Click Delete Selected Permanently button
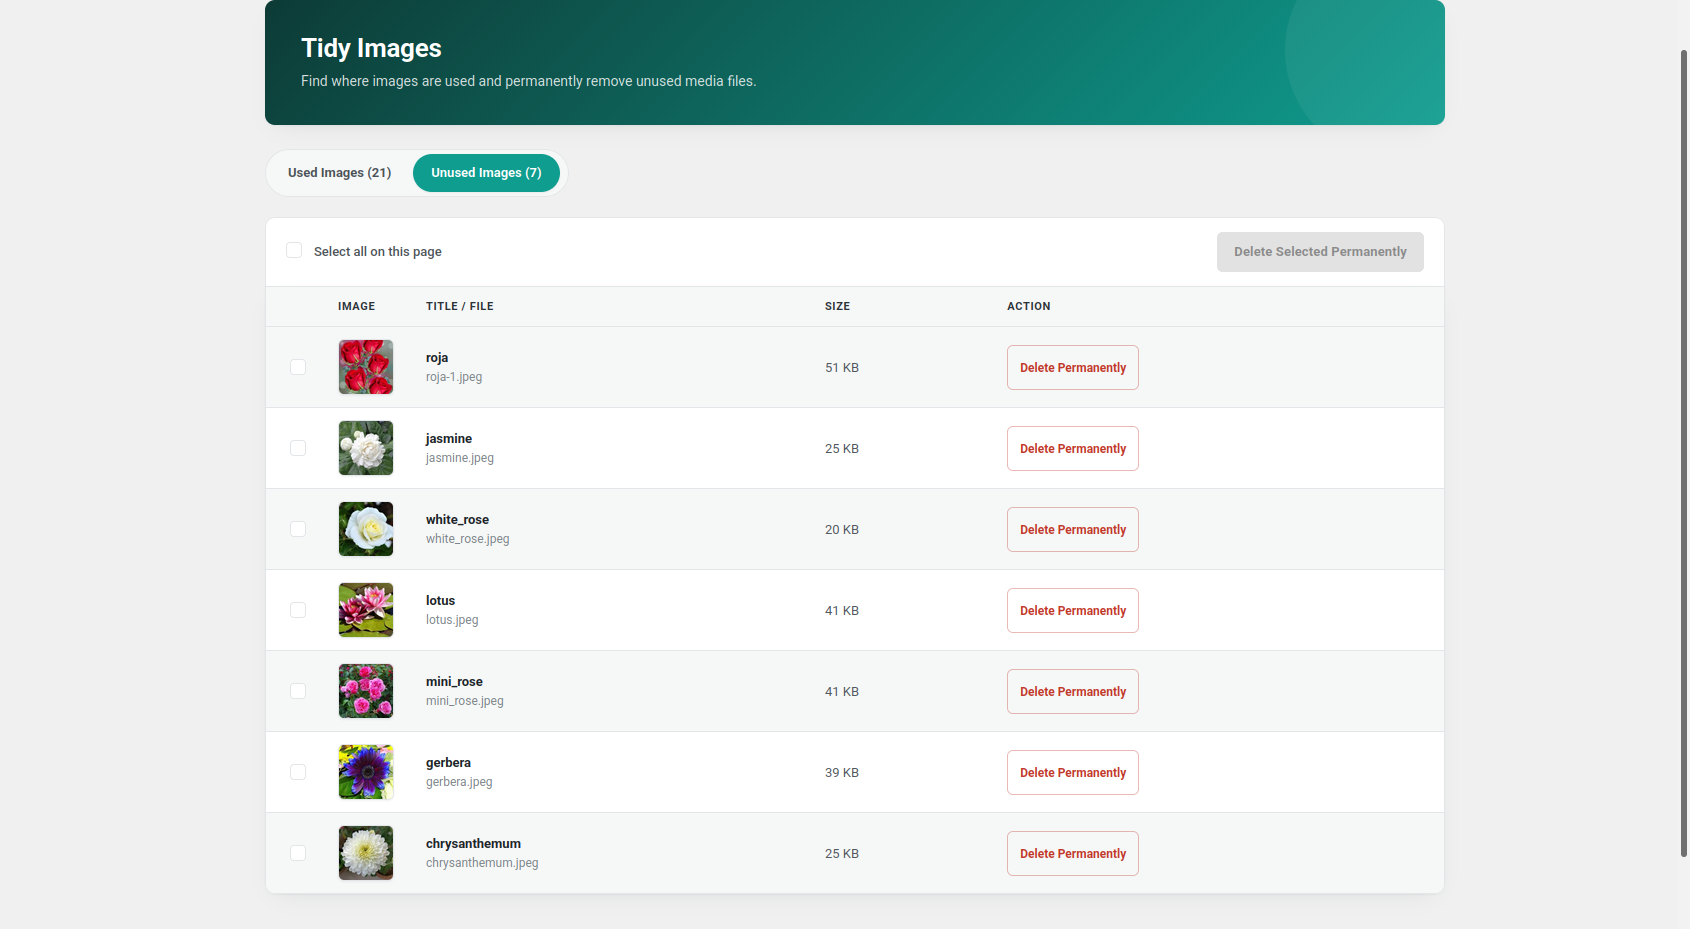Screen dimensions: 1690x929 click(x=1320, y=252)
